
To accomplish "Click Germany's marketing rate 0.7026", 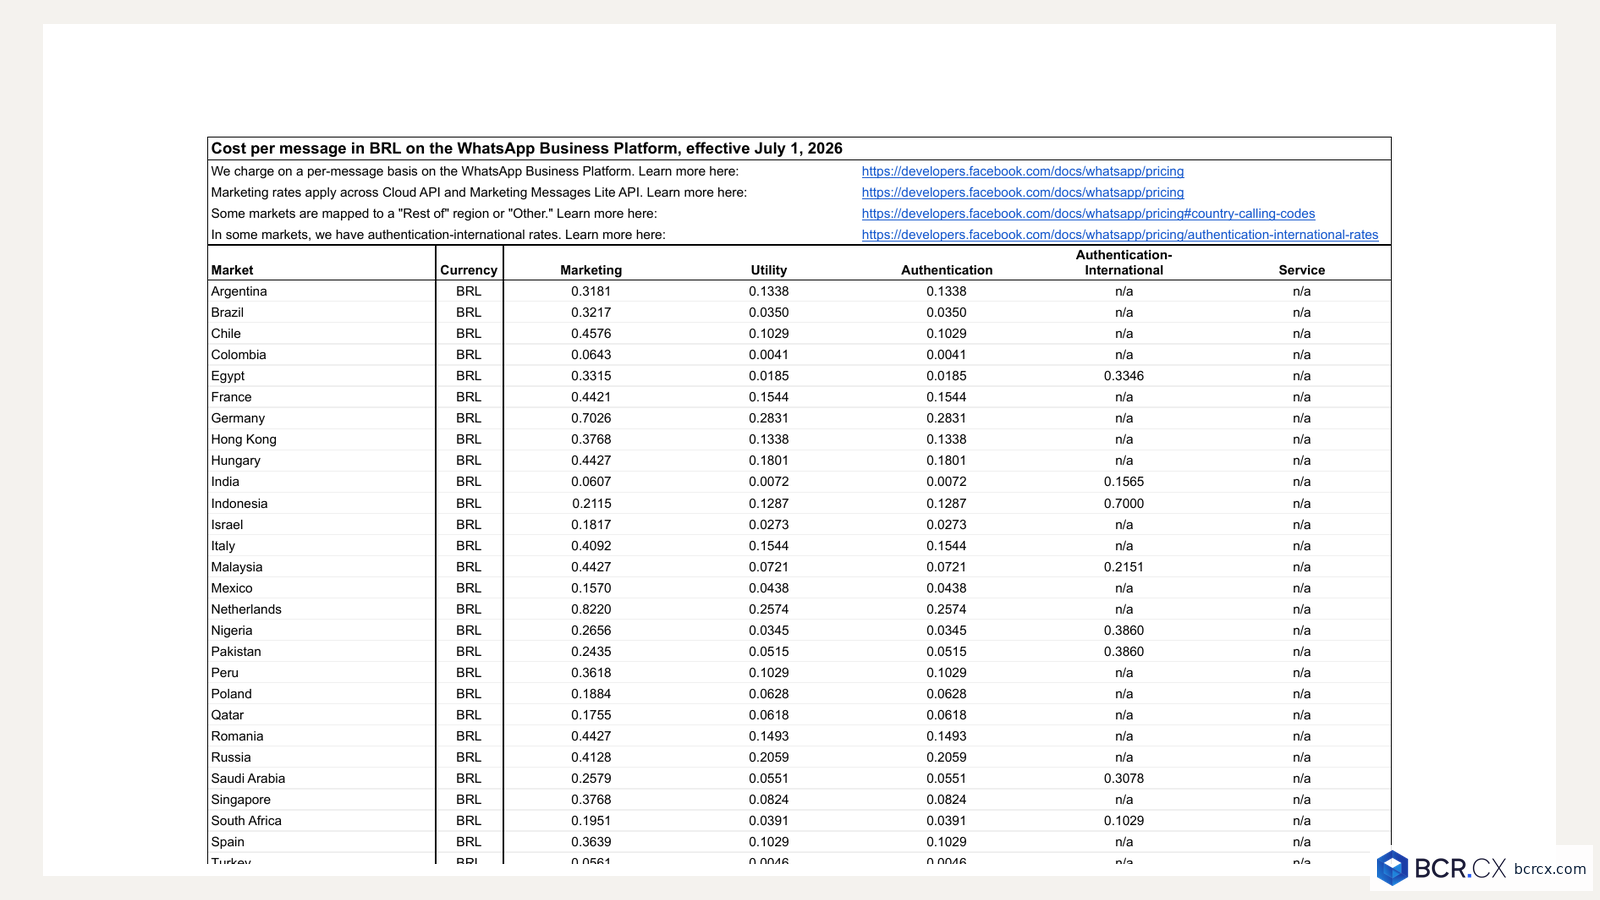I will point(591,418).
